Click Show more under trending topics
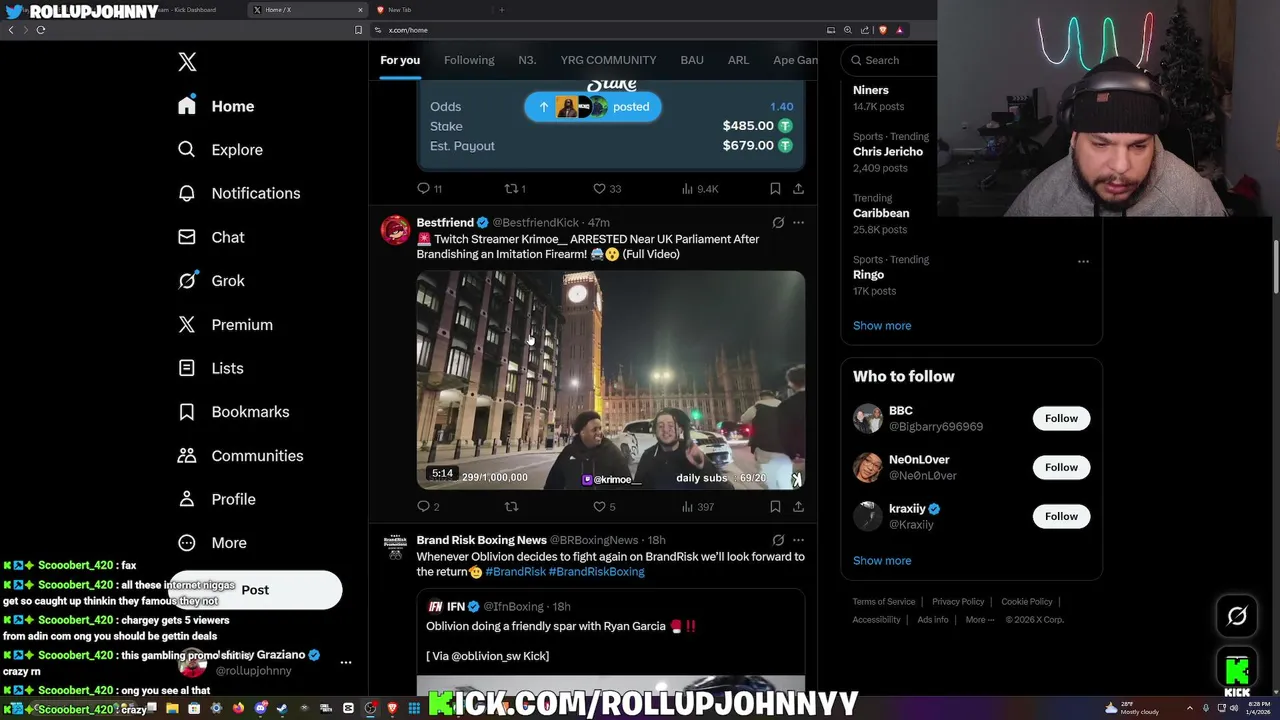Screen dimensions: 1280x720 click(882, 326)
